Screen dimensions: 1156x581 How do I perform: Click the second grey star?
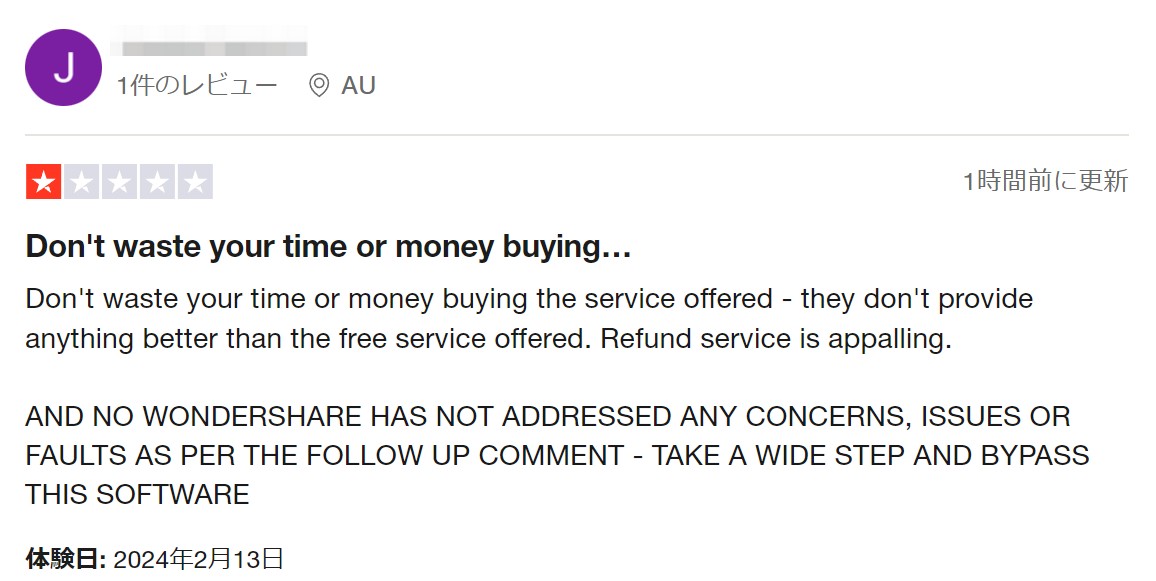point(82,181)
